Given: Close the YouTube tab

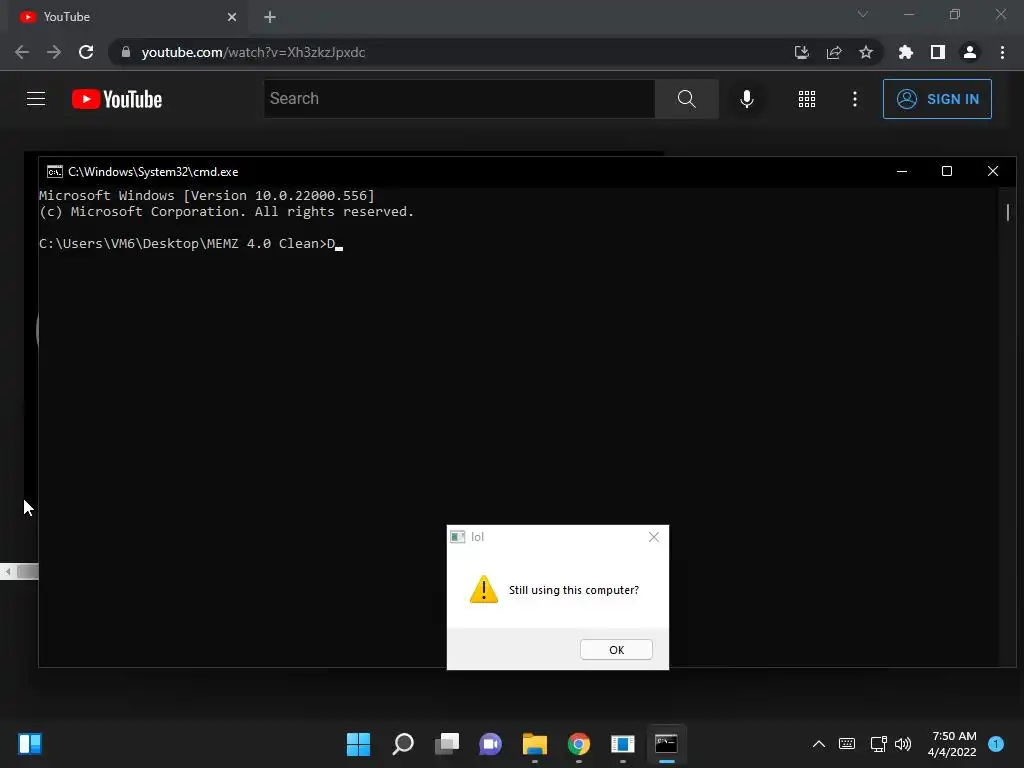Looking at the screenshot, I should coord(232,17).
